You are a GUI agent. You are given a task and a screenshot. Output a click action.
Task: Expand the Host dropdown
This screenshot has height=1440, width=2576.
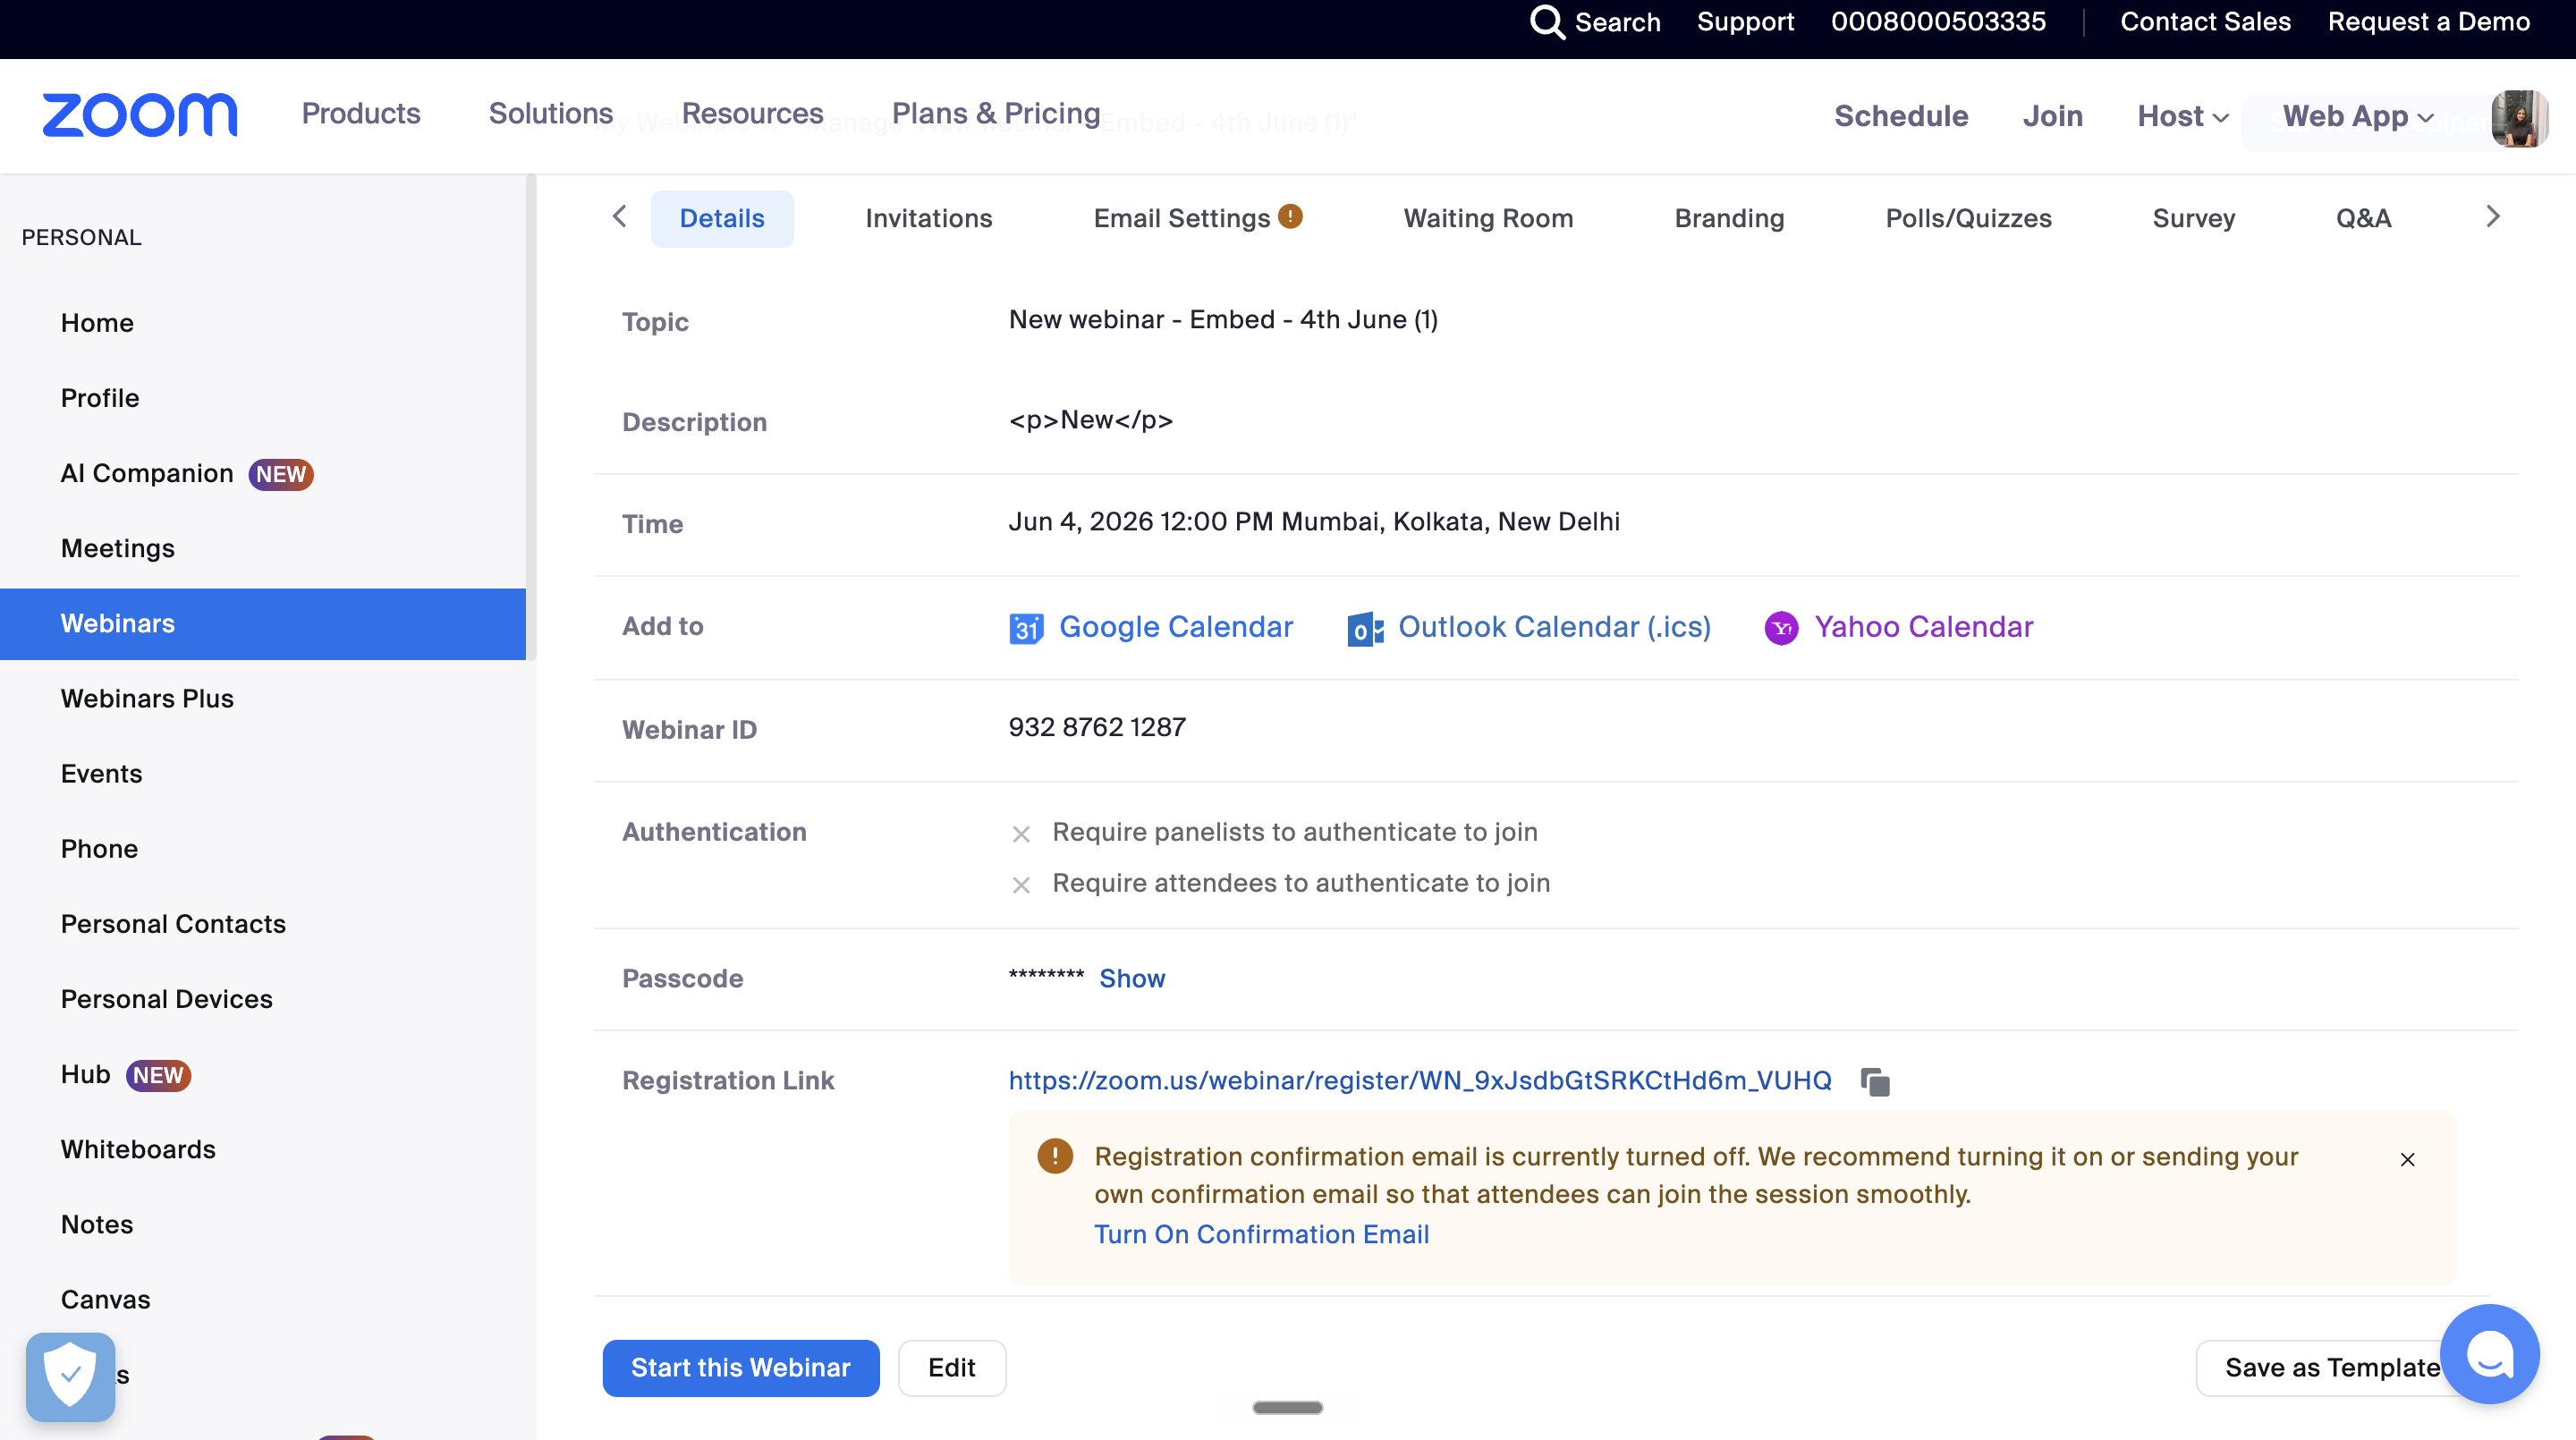(x=2183, y=116)
